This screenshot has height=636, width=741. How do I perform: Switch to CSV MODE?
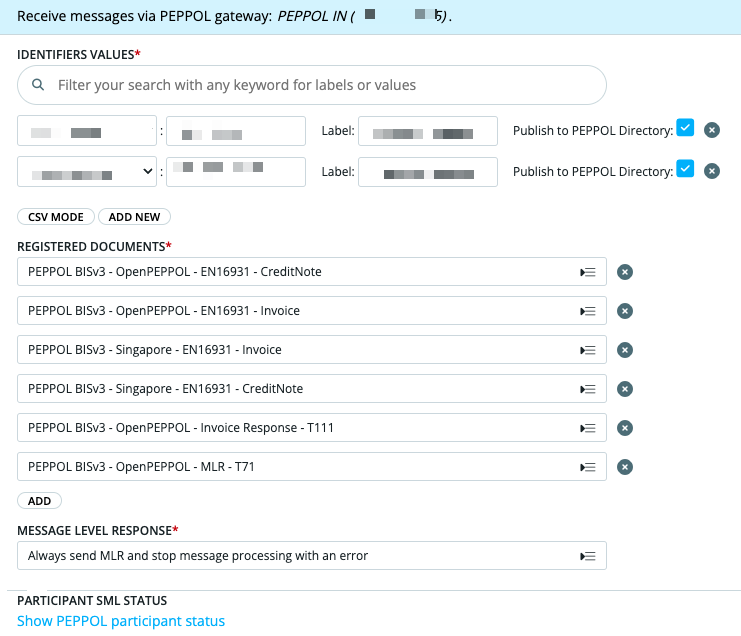(56, 217)
